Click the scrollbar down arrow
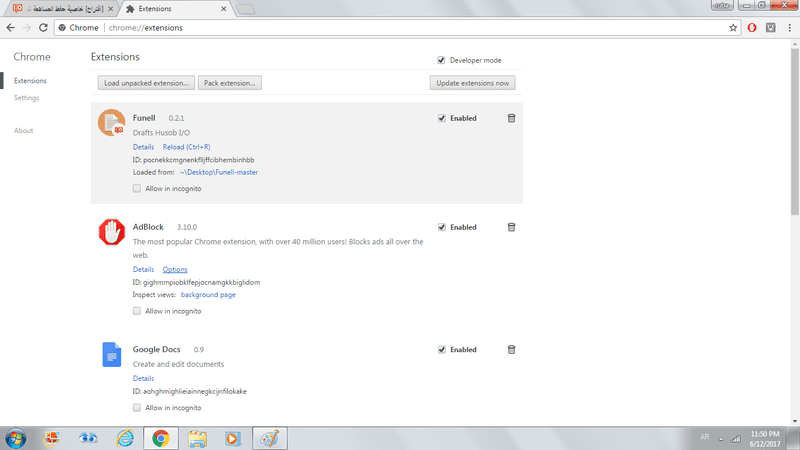Image resolution: width=800 pixels, height=450 pixels. point(795,421)
